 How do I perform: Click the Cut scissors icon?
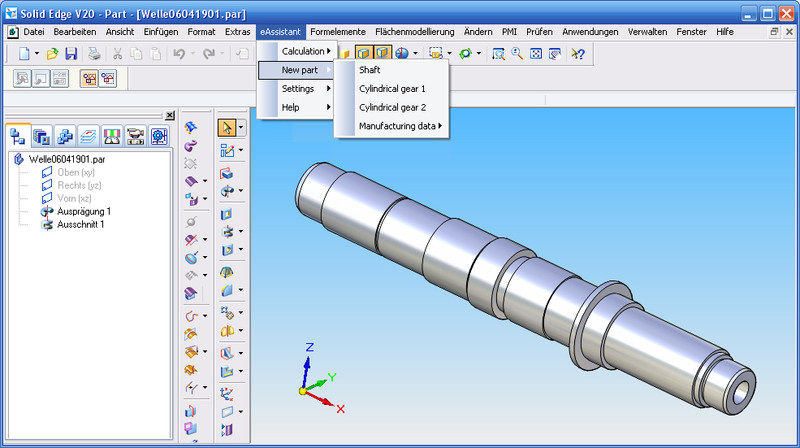tap(118, 53)
